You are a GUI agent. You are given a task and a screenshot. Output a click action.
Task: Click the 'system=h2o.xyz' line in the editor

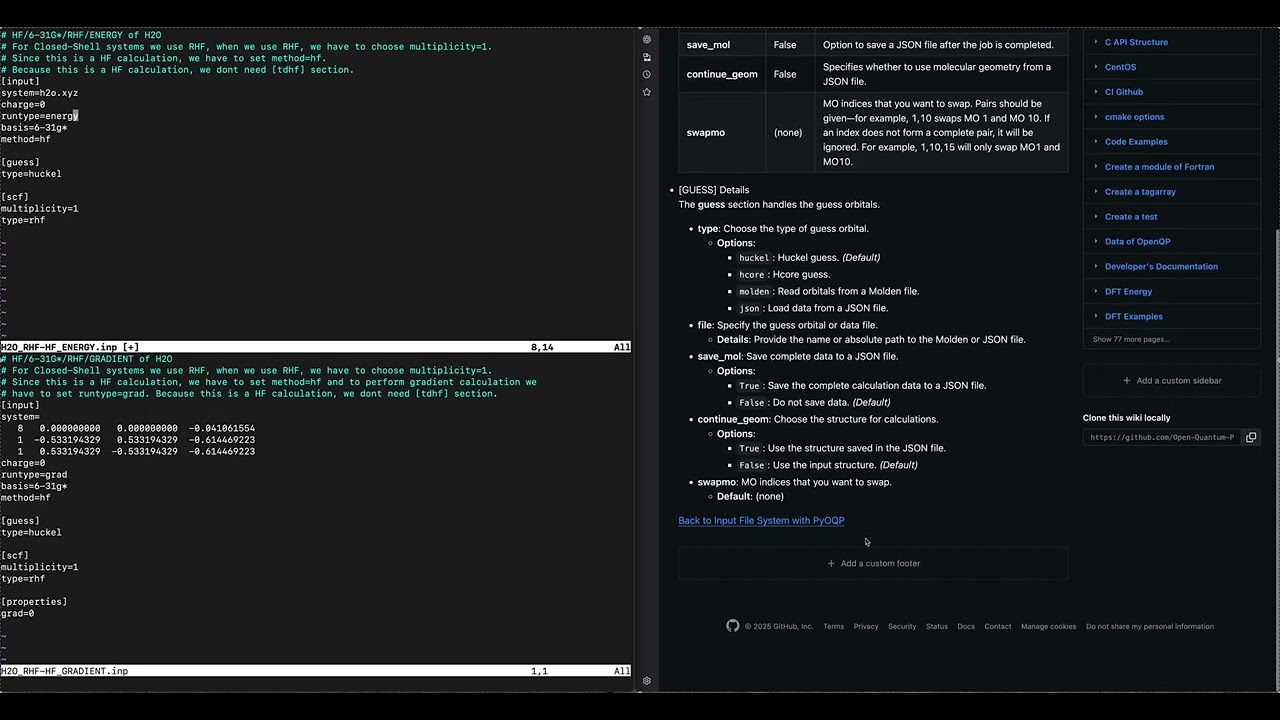pos(39,93)
